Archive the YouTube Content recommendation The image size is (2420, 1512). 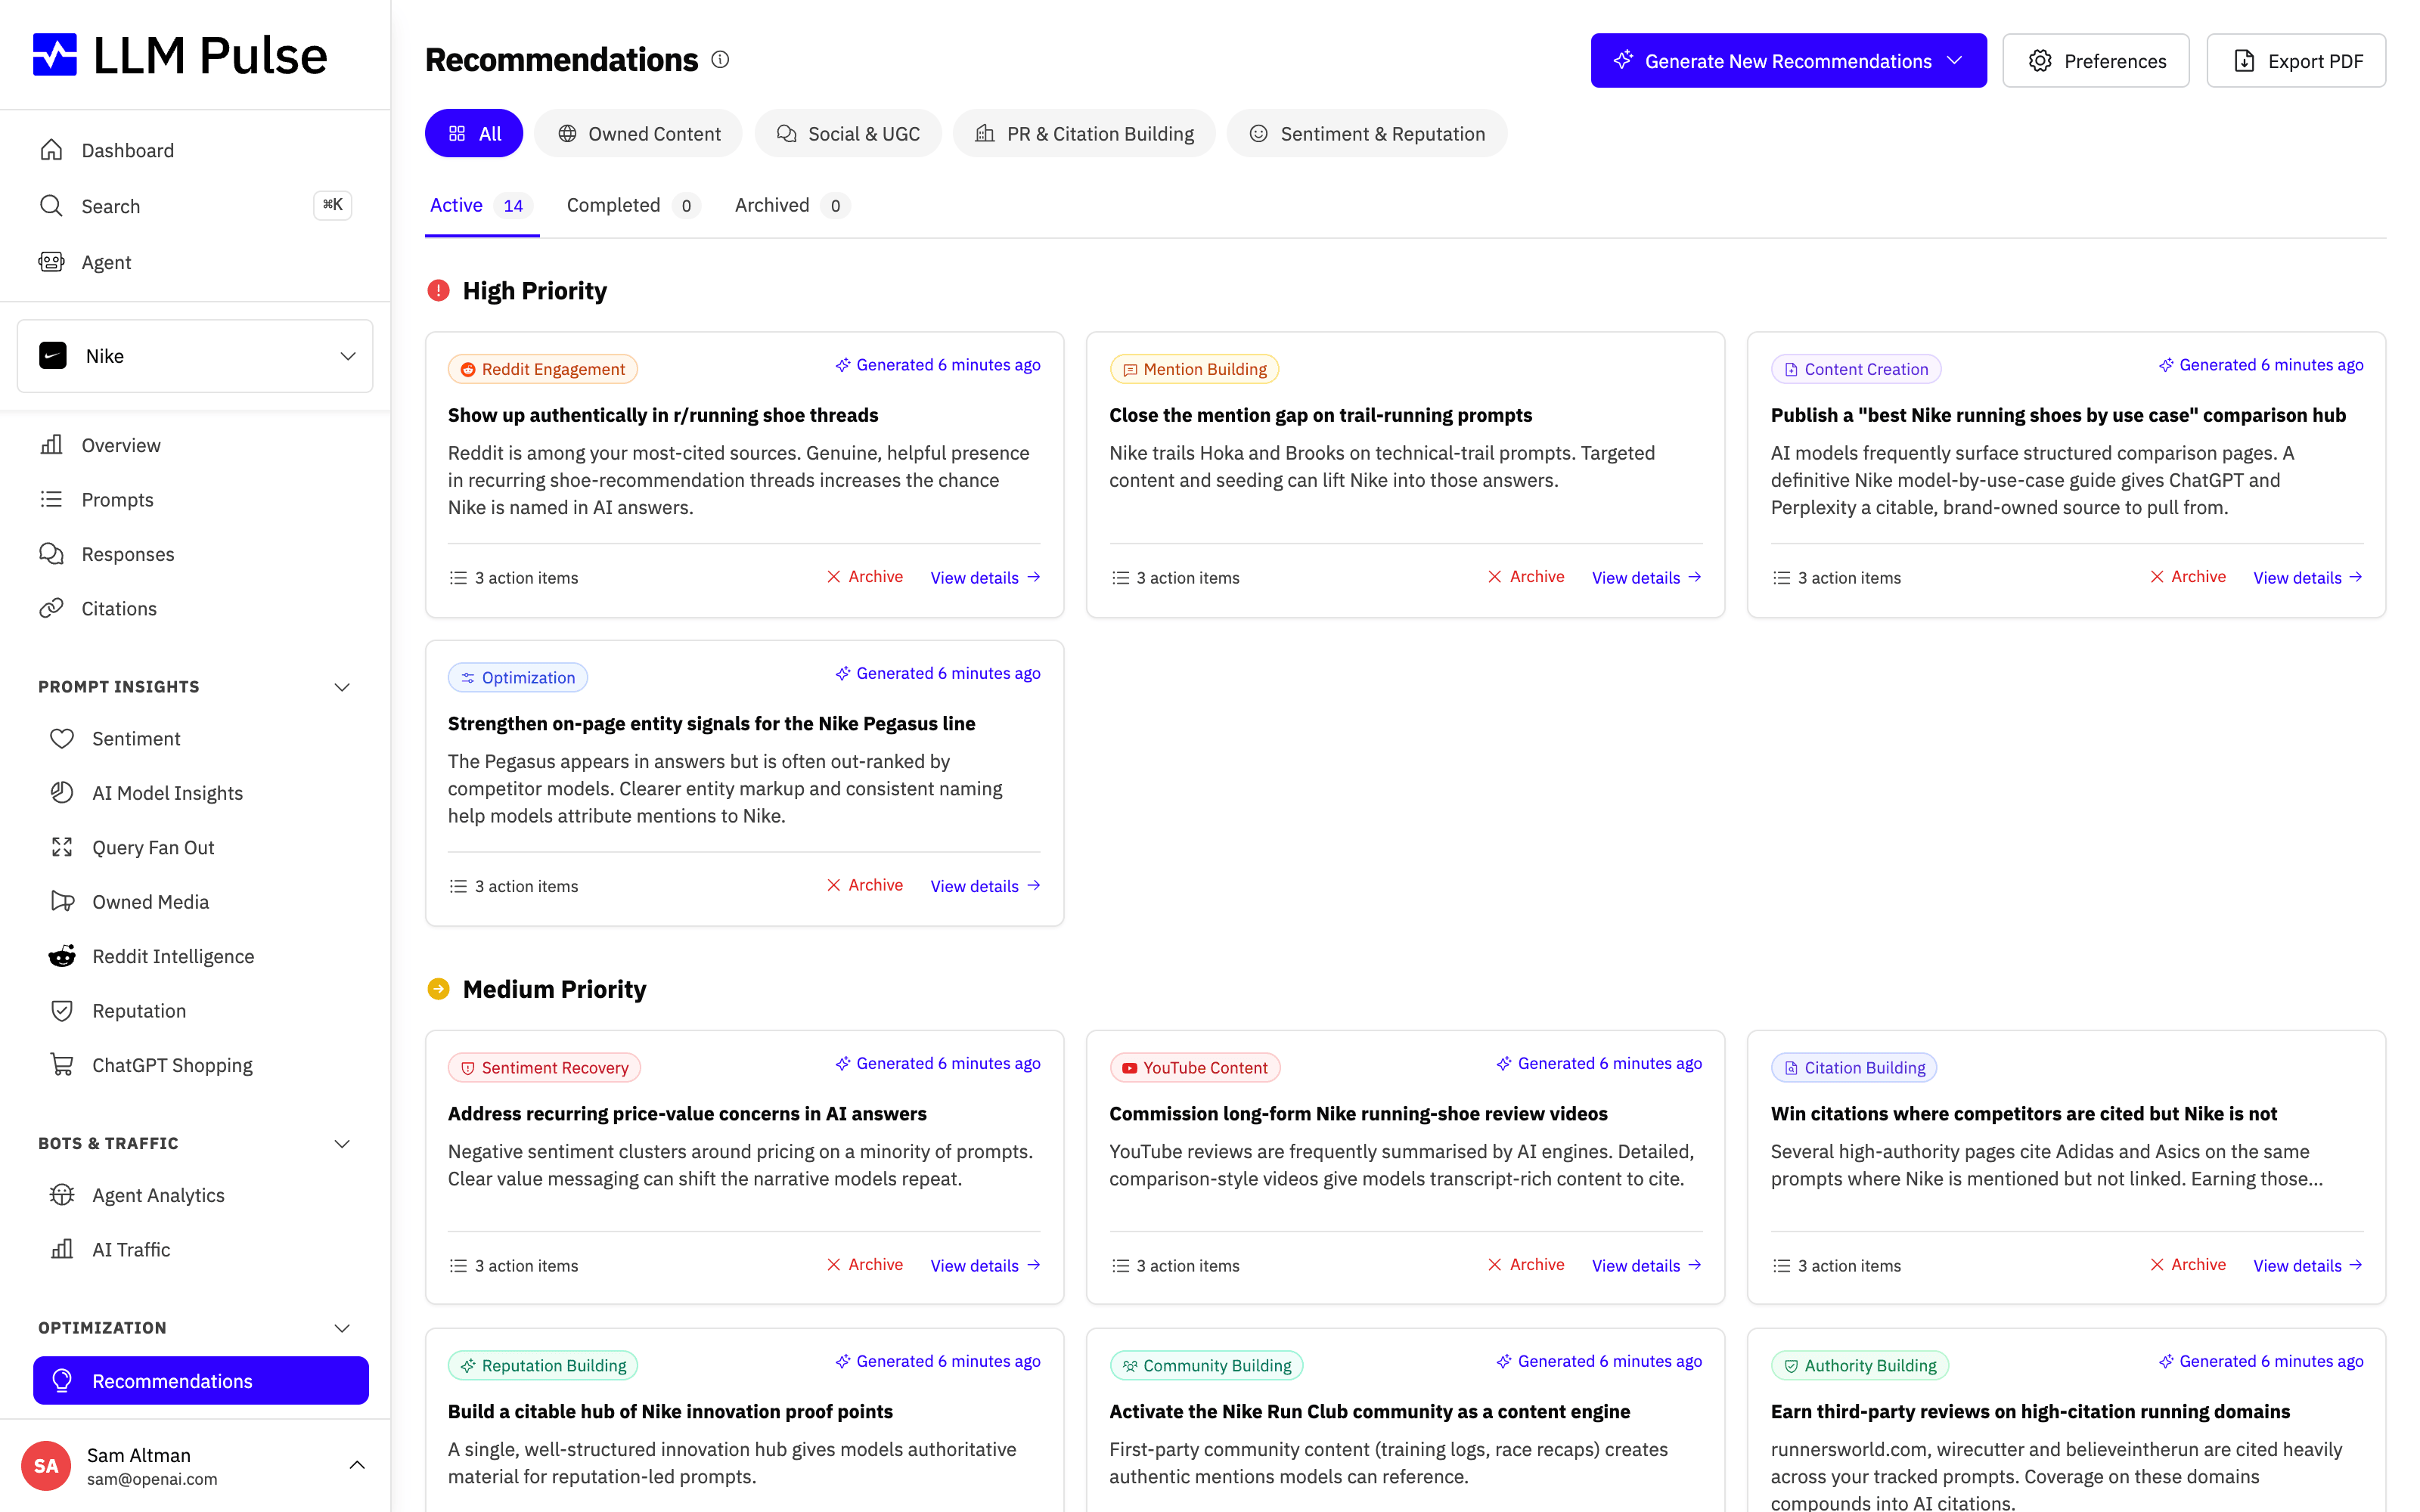tap(1526, 1264)
